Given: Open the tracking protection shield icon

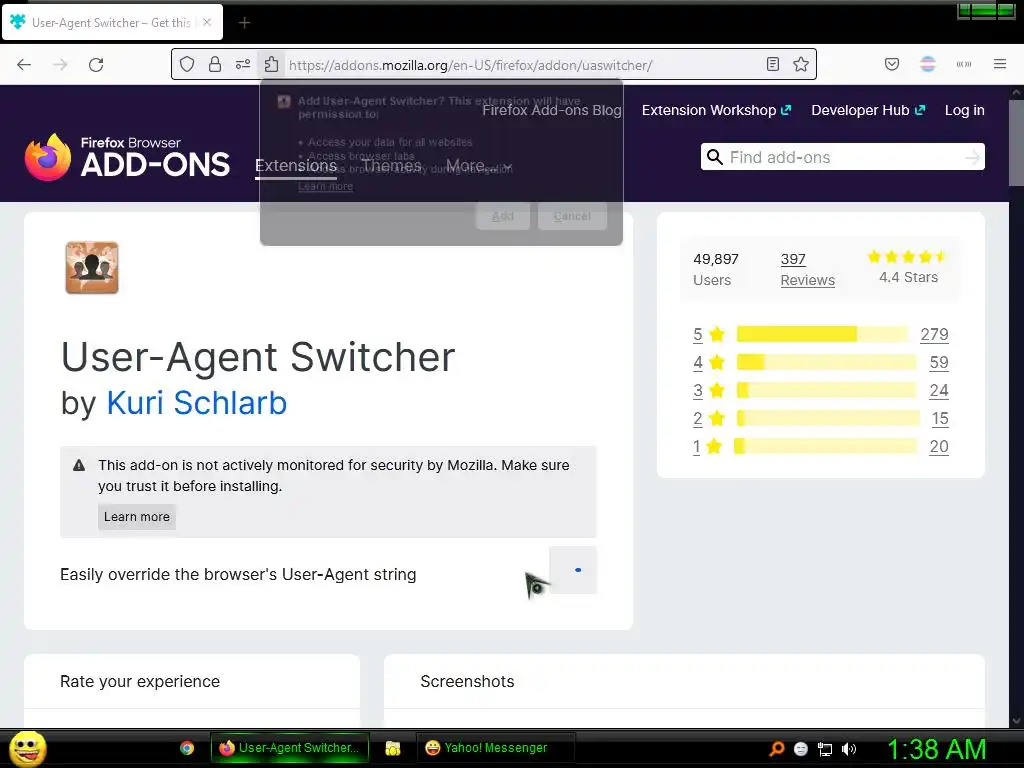Looking at the screenshot, I should [187, 64].
